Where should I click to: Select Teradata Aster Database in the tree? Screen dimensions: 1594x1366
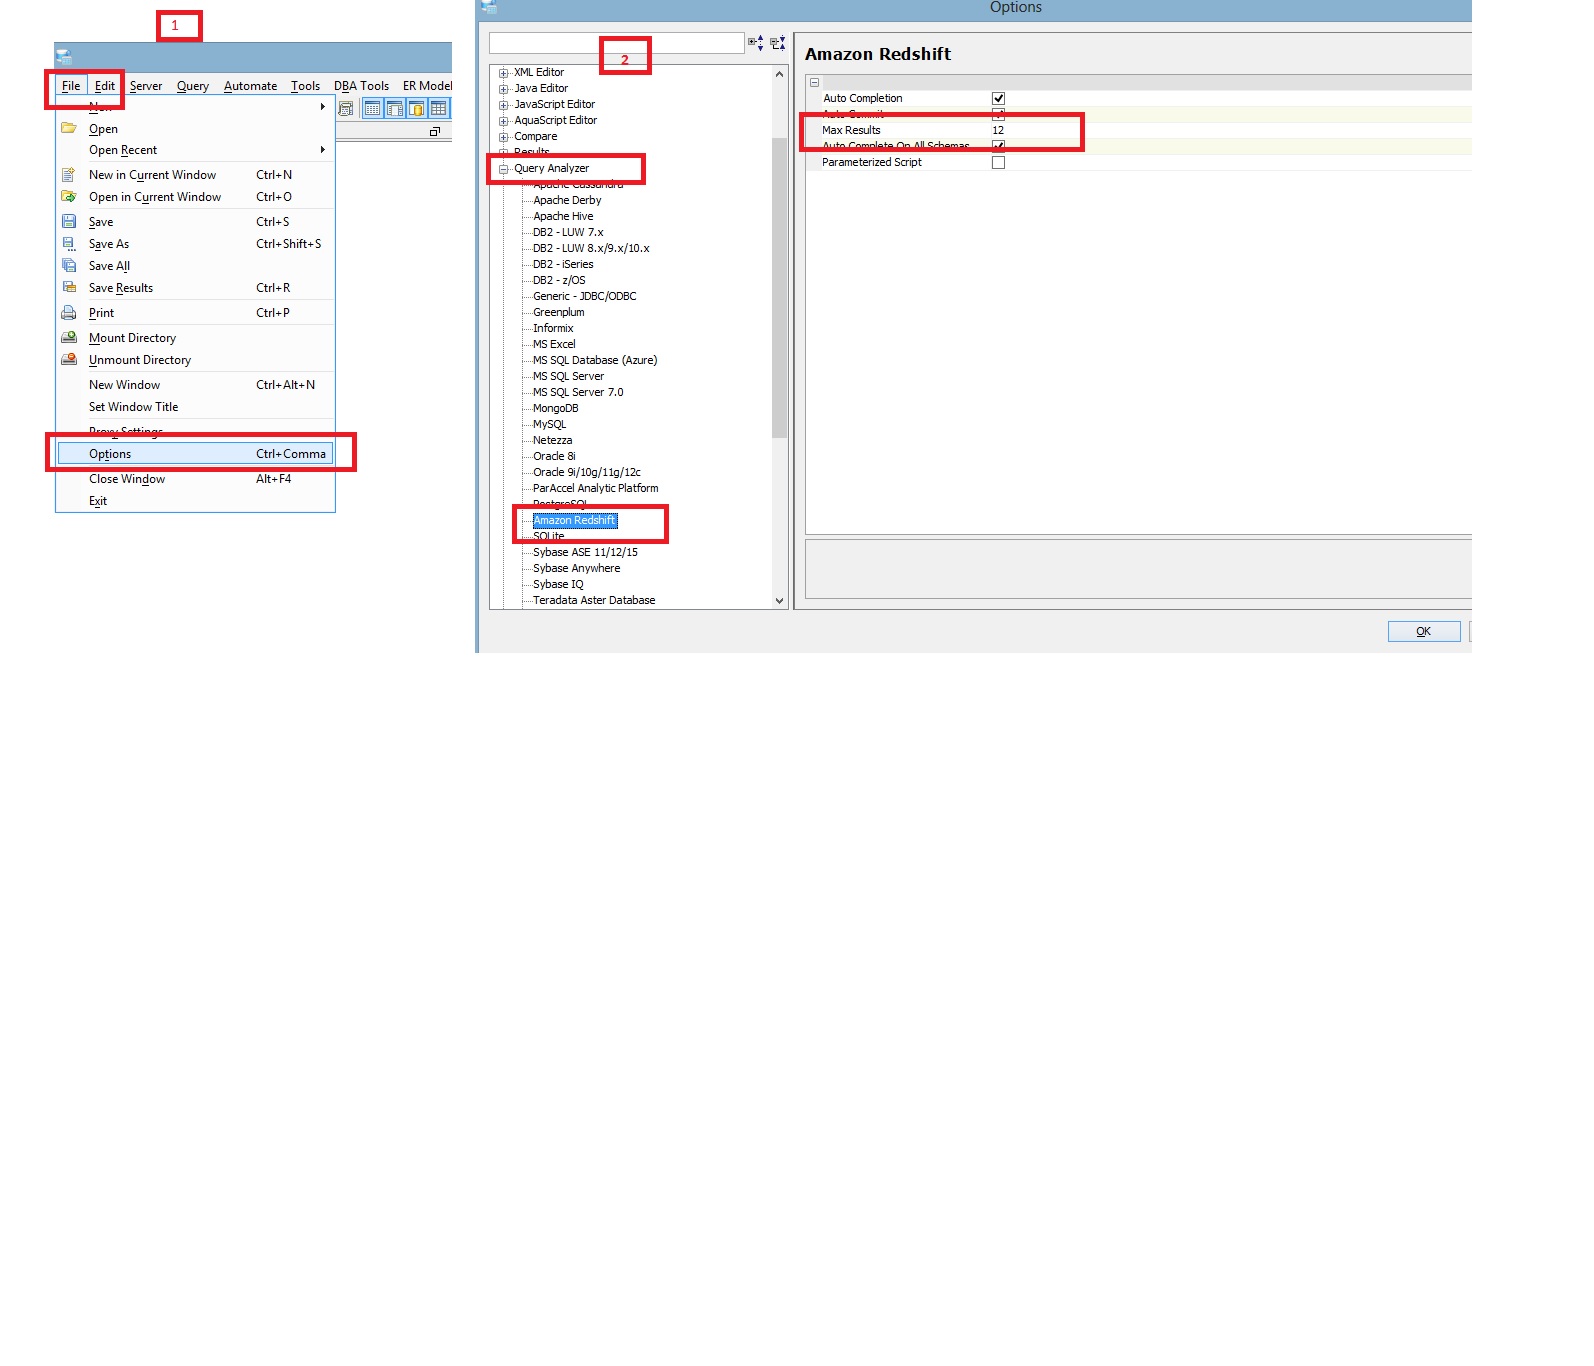pyautogui.click(x=594, y=600)
